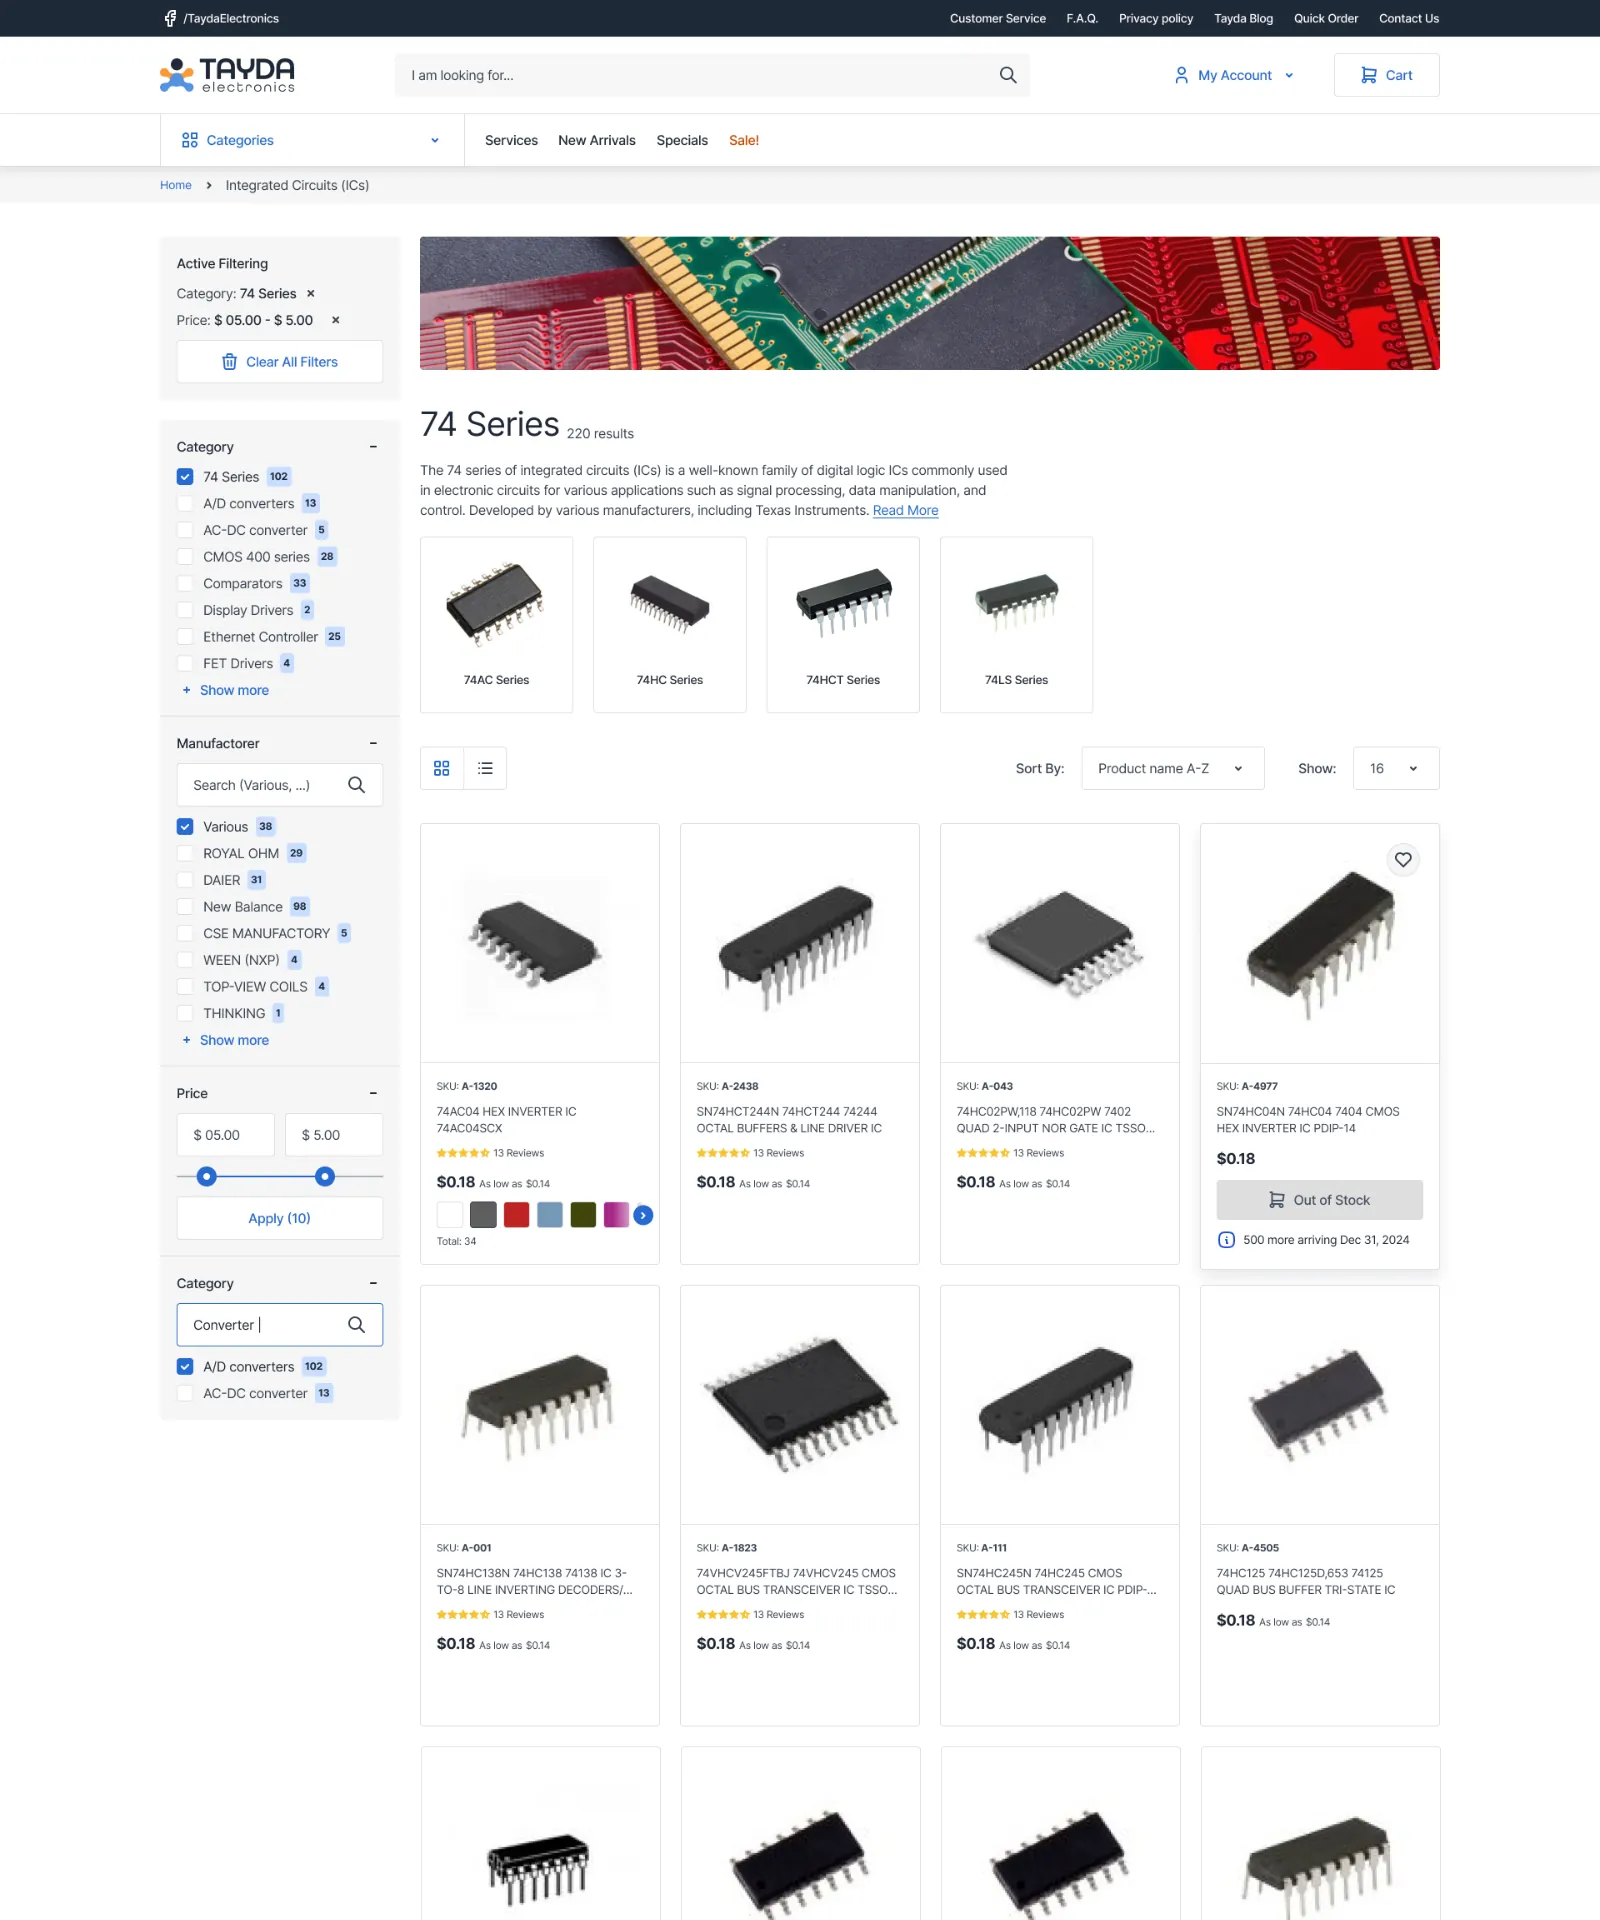
Task: Click the next colors arrow icon
Action: click(644, 1215)
